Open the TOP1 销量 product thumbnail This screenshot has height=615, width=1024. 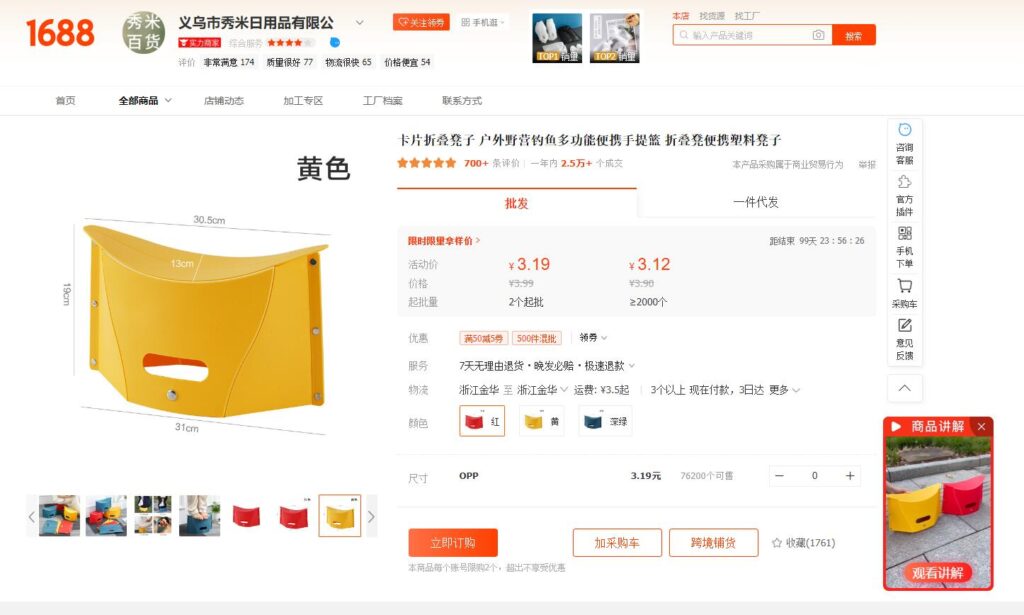click(557, 38)
